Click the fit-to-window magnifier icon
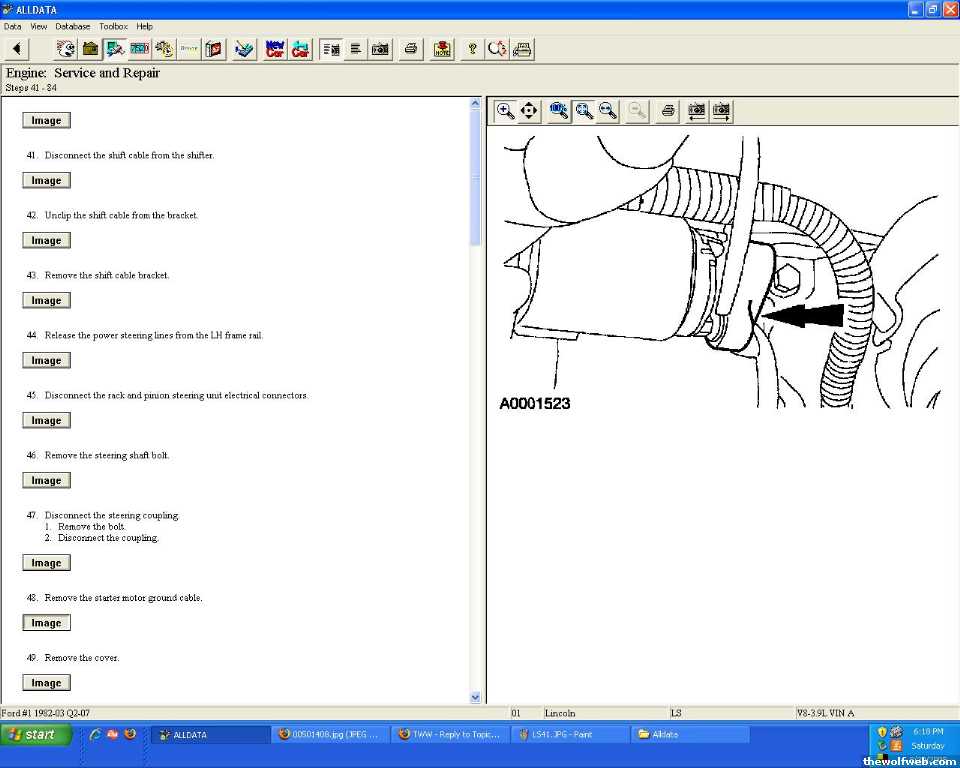The width and height of the screenshot is (960, 768). 584,111
